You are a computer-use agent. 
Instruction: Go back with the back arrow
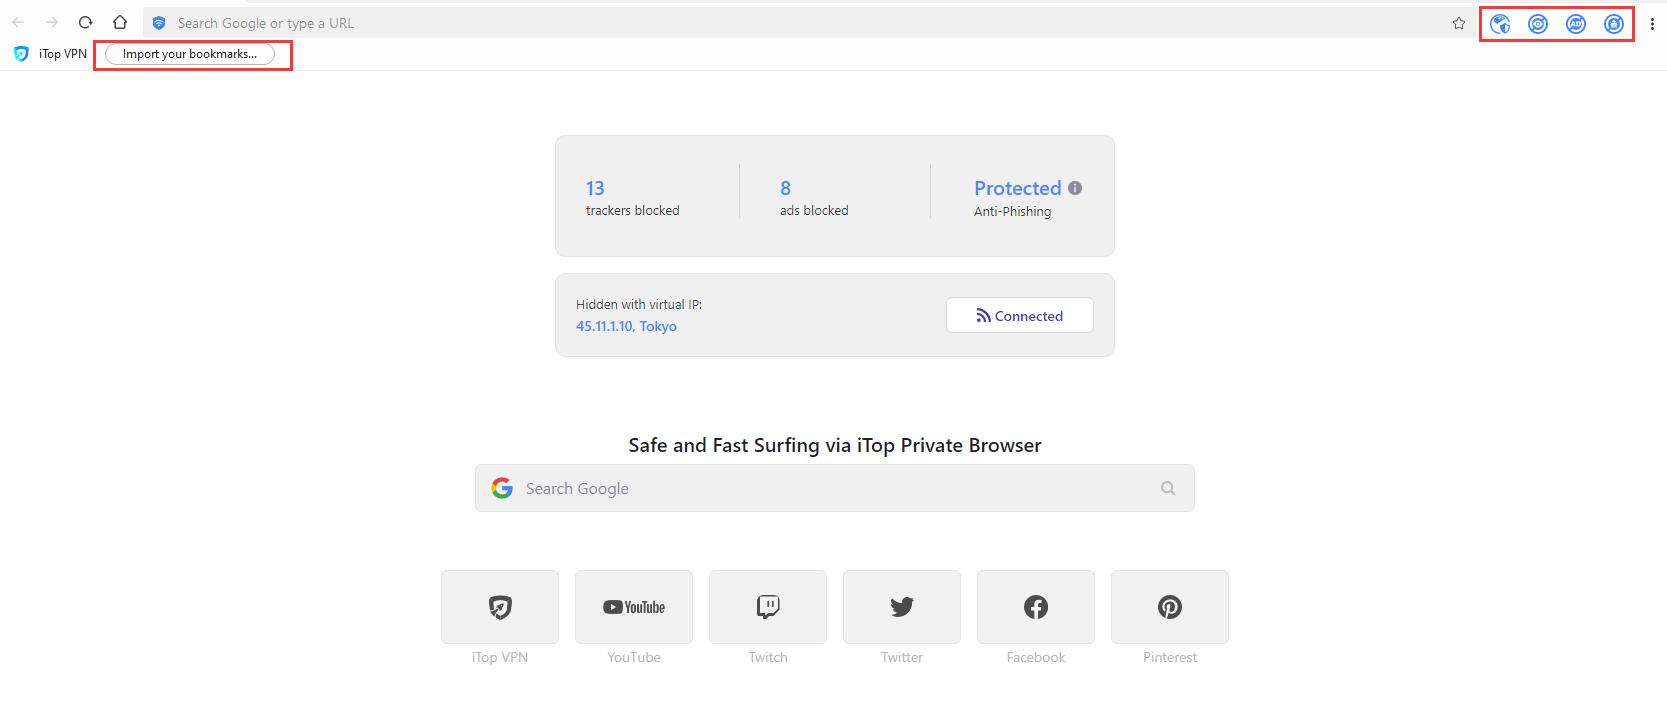click(x=18, y=22)
